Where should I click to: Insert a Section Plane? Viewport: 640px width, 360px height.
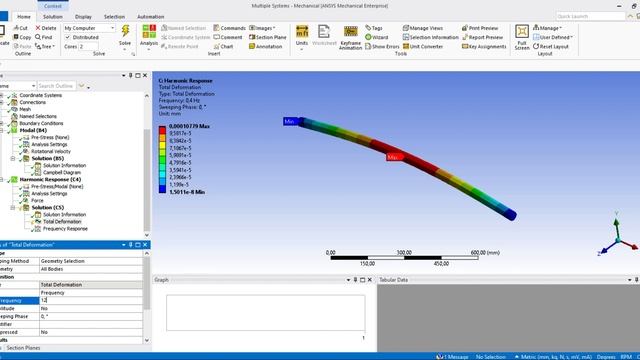pos(268,37)
